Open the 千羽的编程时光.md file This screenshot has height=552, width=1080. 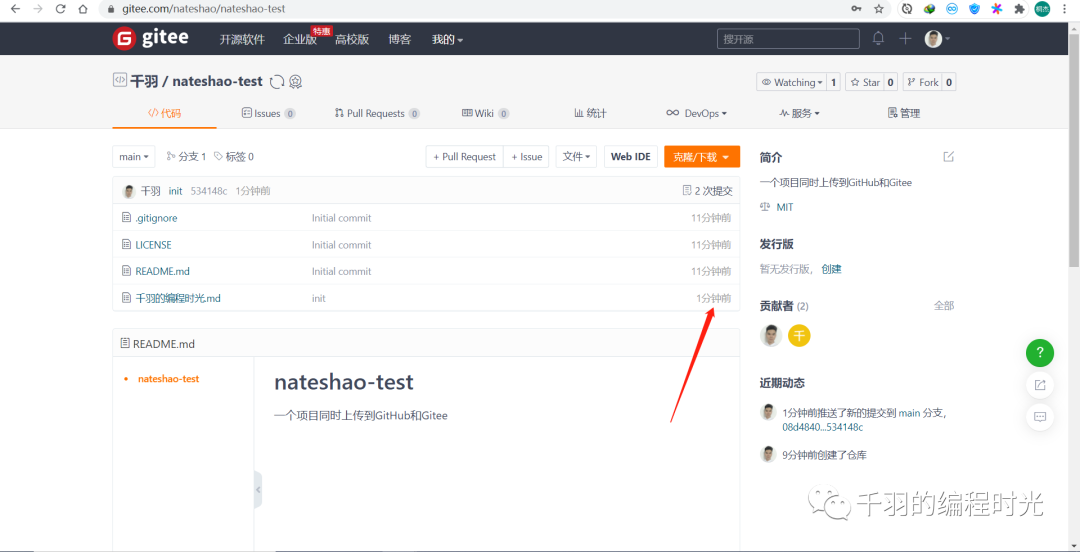(178, 298)
